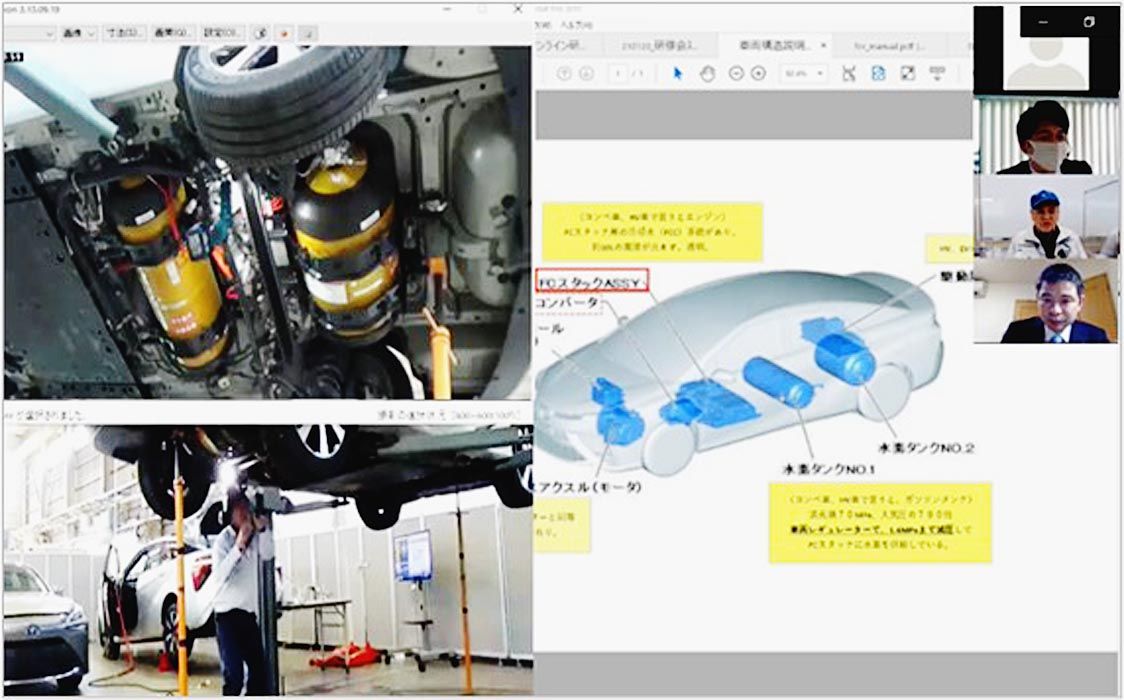Click the fifth camera toolbar button
Screen dimensions: 1124x700
[221, 33]
